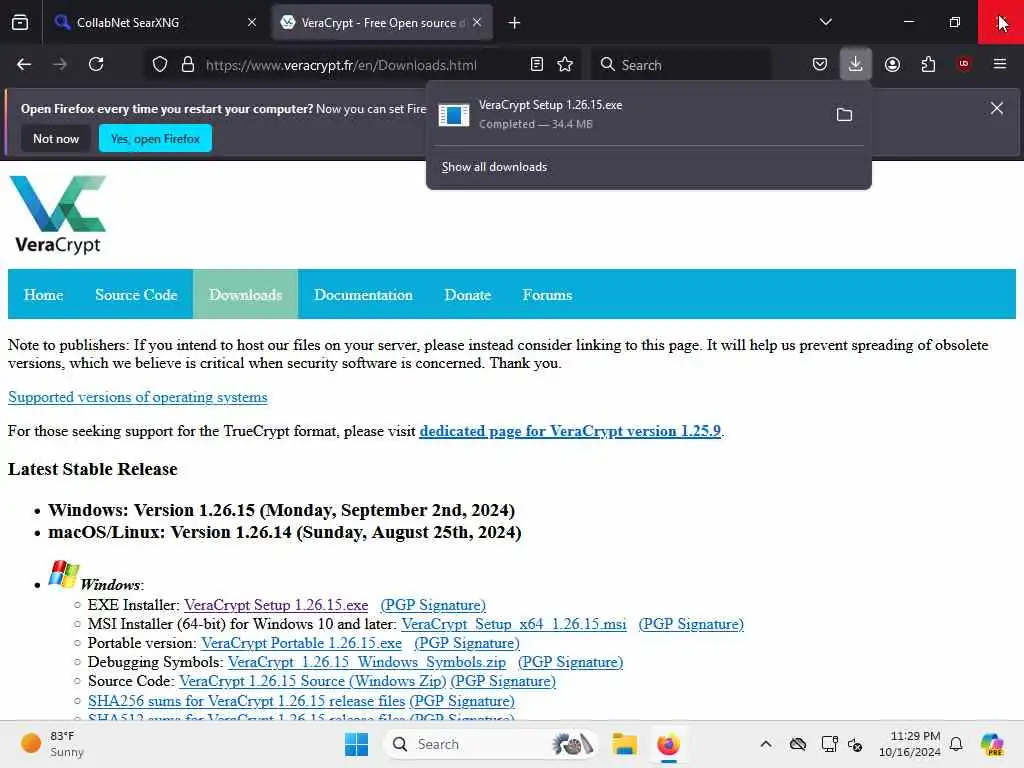Open PGP Signature for MSI installer
Screen dimensions: 1024x768
(x=691, y=624)
